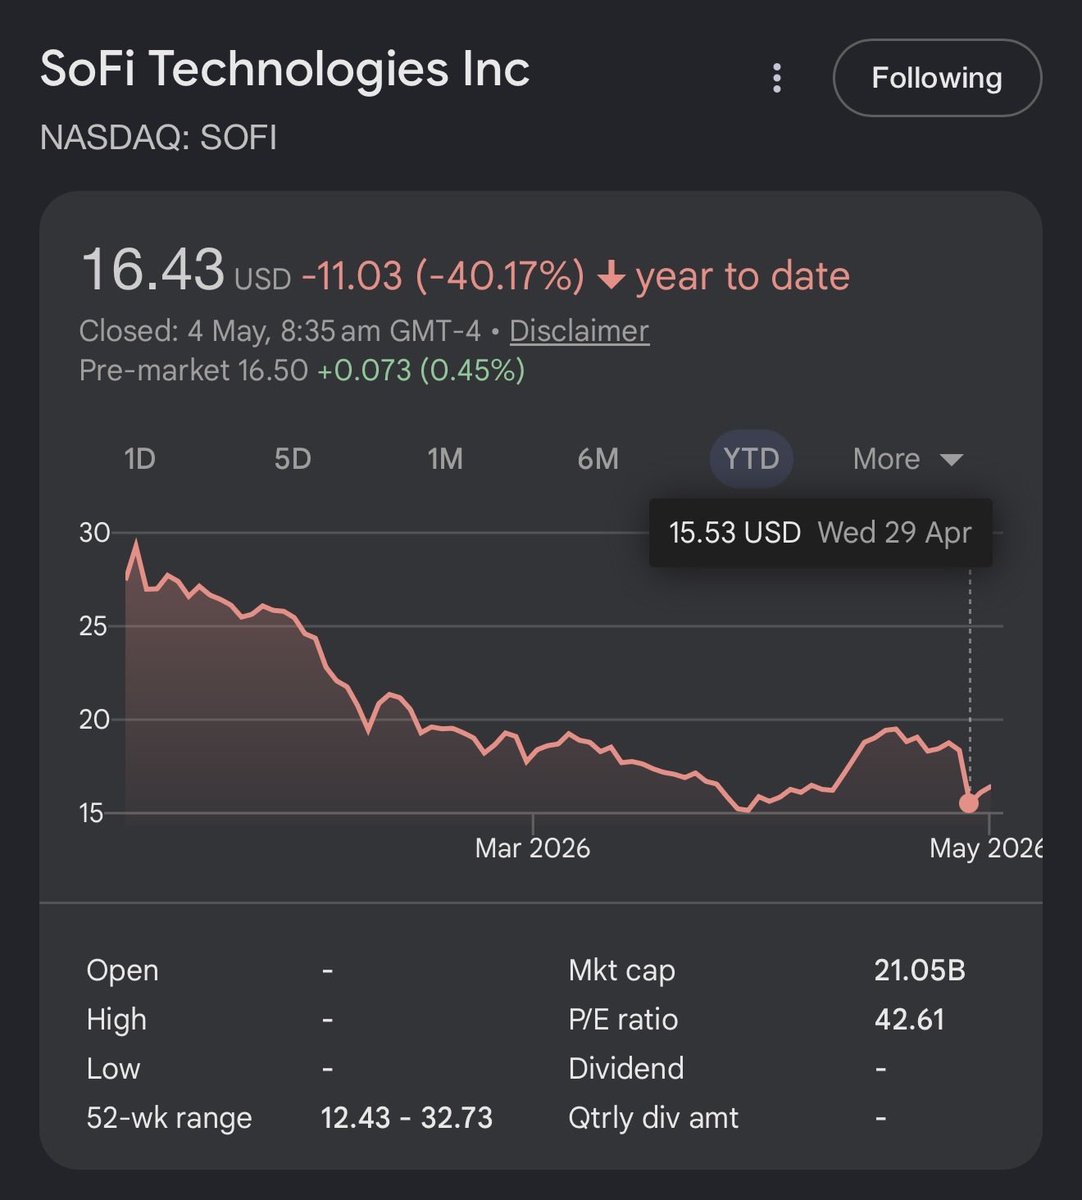Viewport: 1082px width, 1200px height.
Task: Click the P/E ratio label
Action: pyautogui.click(x=623, y=1019)
